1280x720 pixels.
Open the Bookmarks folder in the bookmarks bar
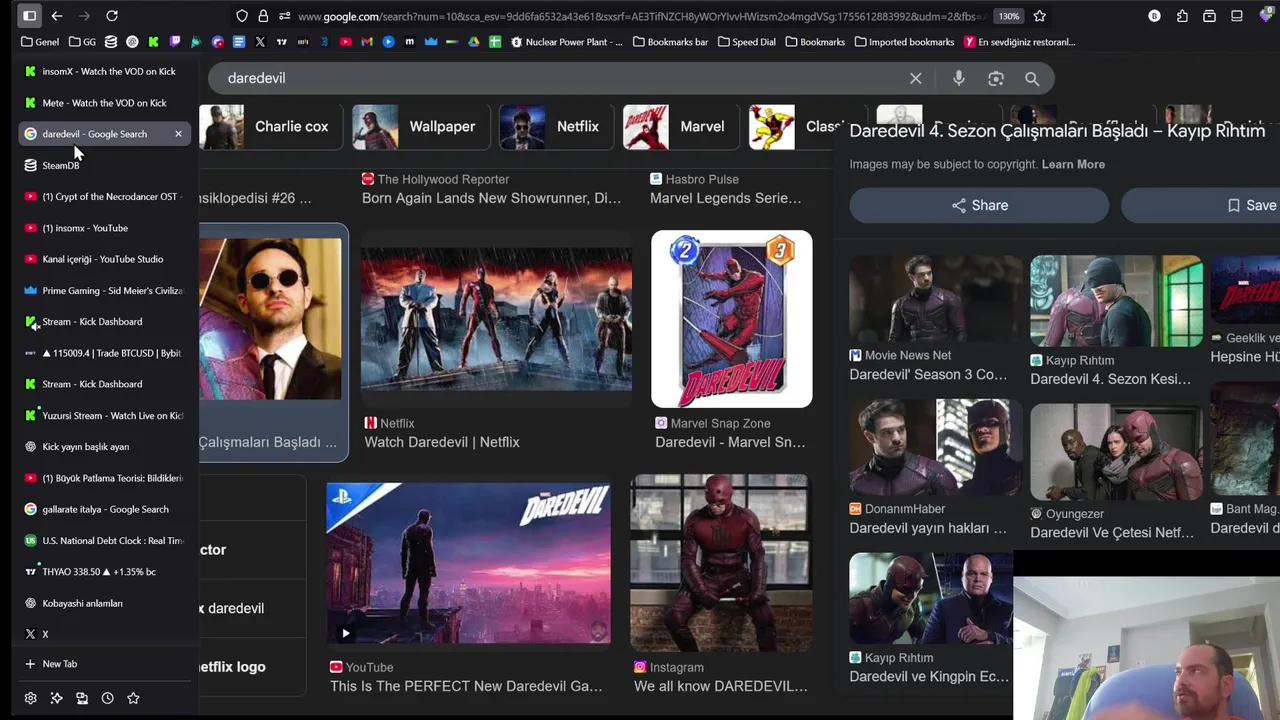(x=815, y=42)
